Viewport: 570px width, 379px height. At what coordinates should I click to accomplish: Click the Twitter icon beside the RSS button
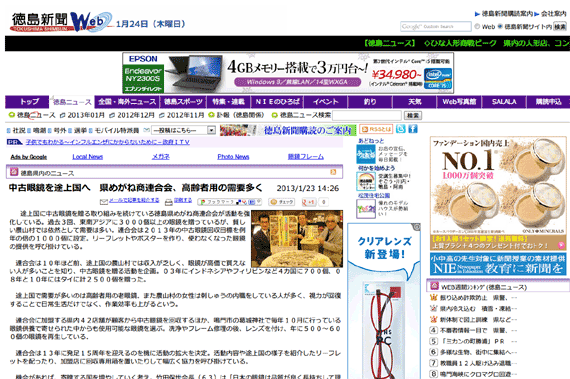pyautogui.click(x=401, y=129)
